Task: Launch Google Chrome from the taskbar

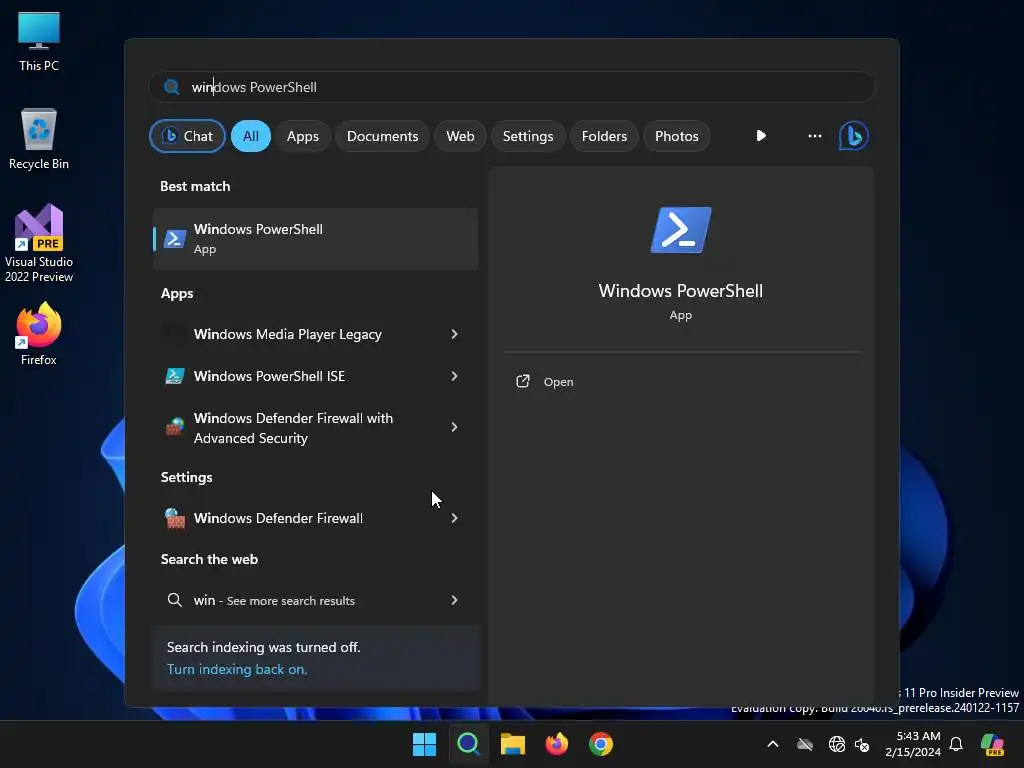Action: [x=601, y=744]
